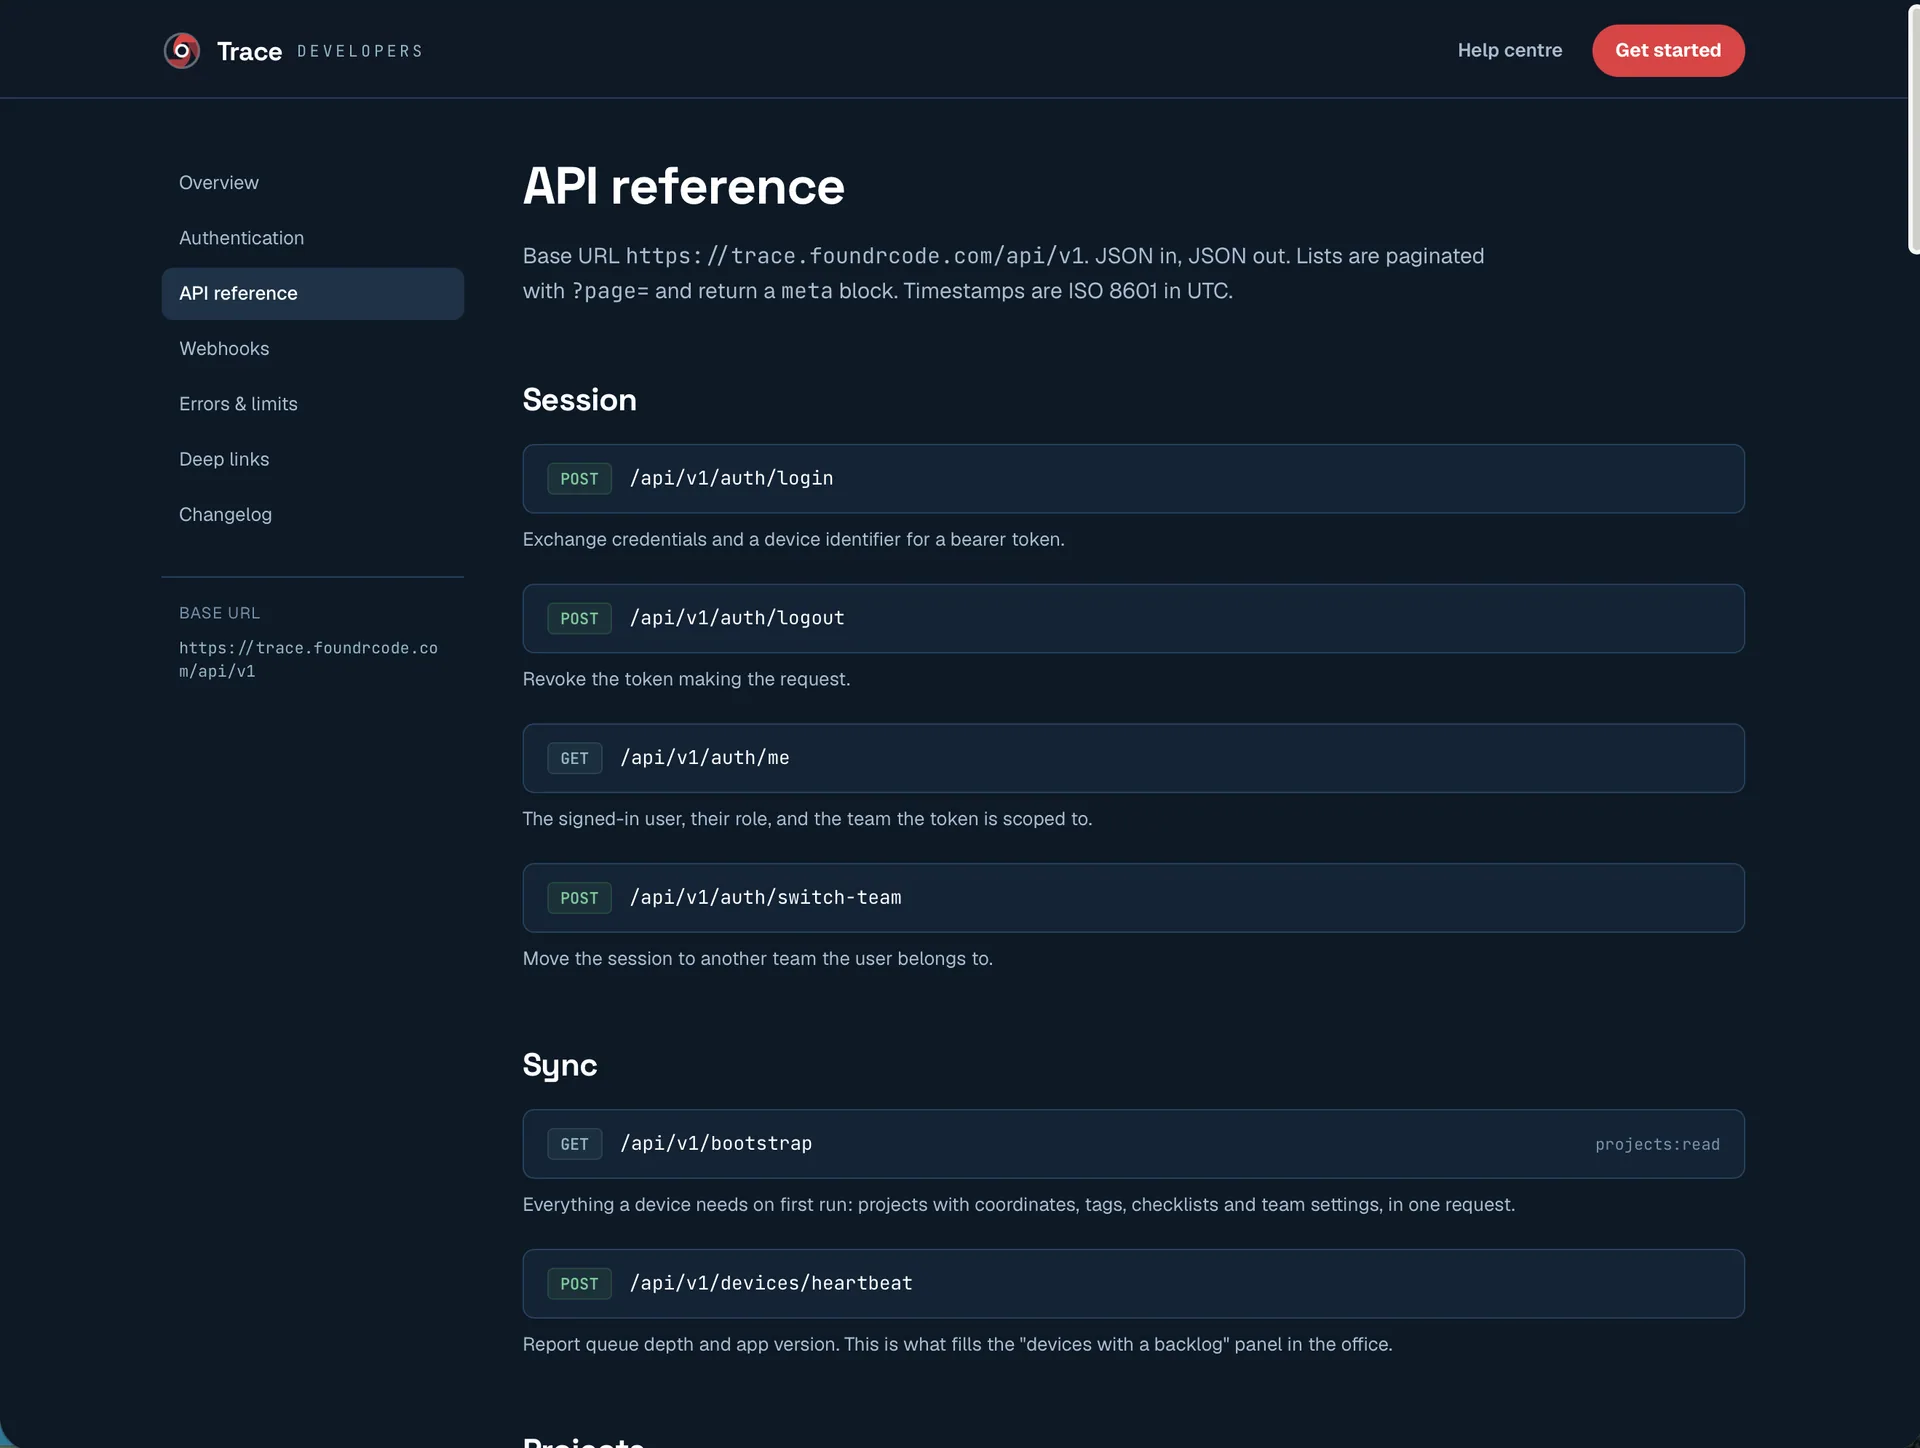
Task: Open Changelog in the sidebar
Action: coord(312,514)
